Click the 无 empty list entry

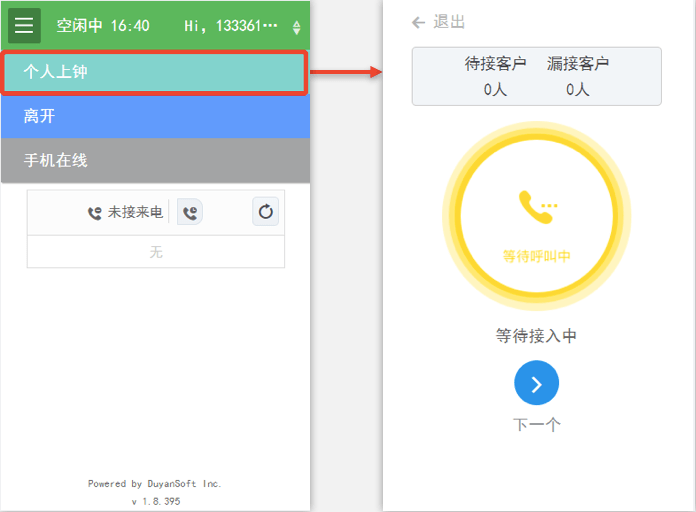coord(156,252)
